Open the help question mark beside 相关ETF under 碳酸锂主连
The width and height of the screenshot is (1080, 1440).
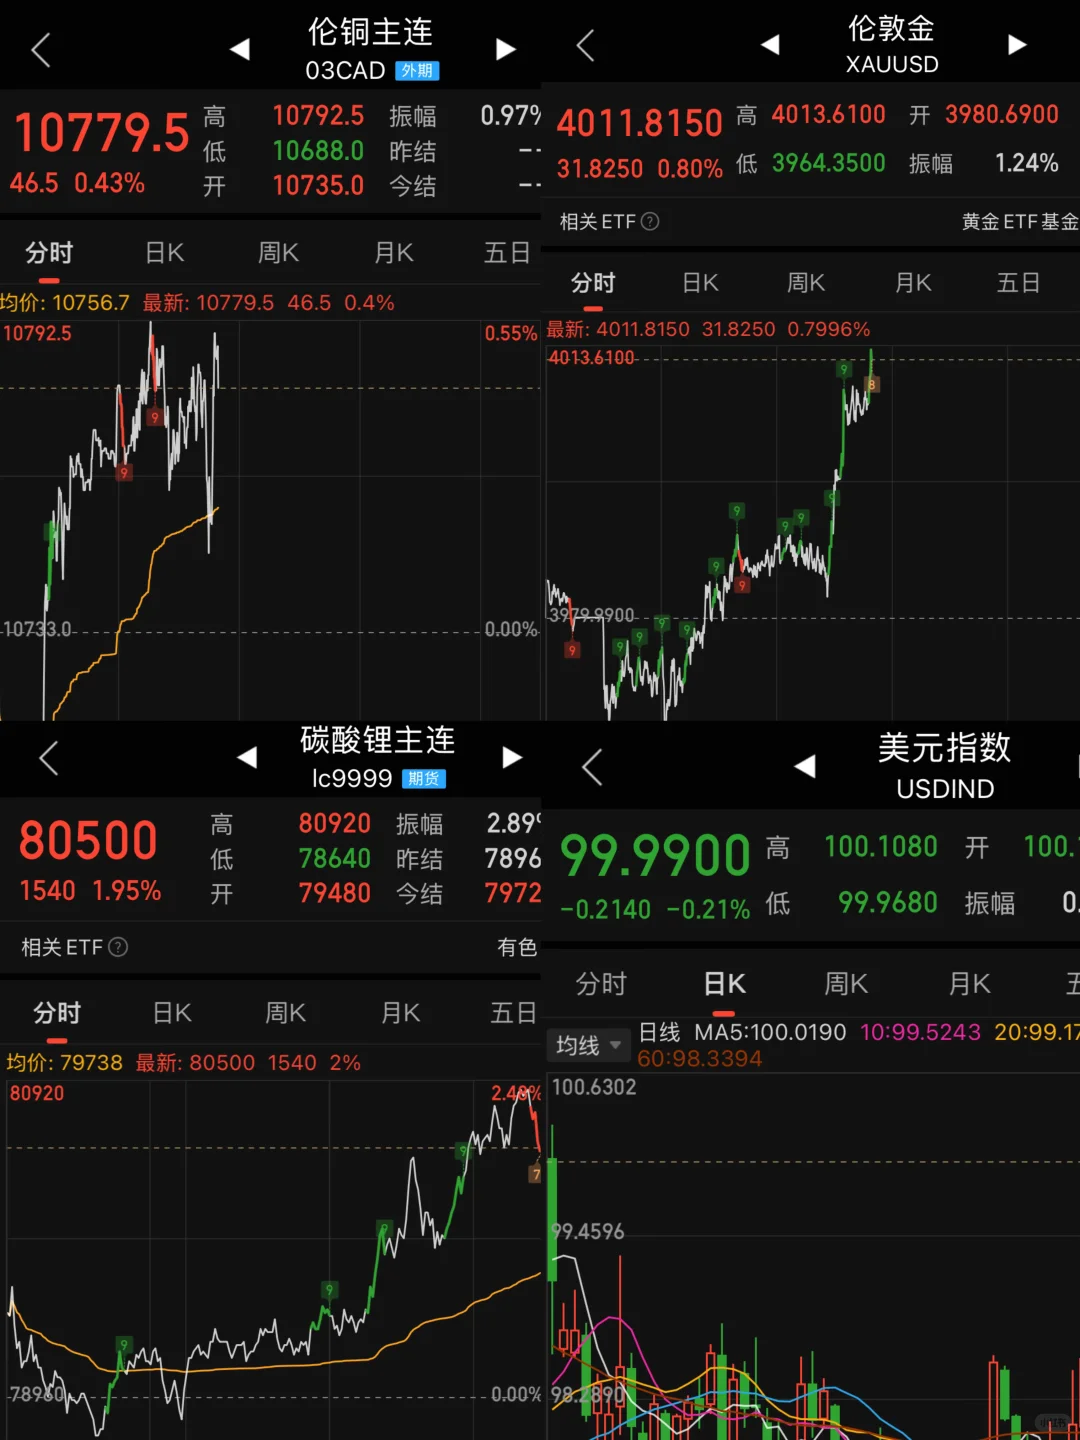tap(118, 947)
